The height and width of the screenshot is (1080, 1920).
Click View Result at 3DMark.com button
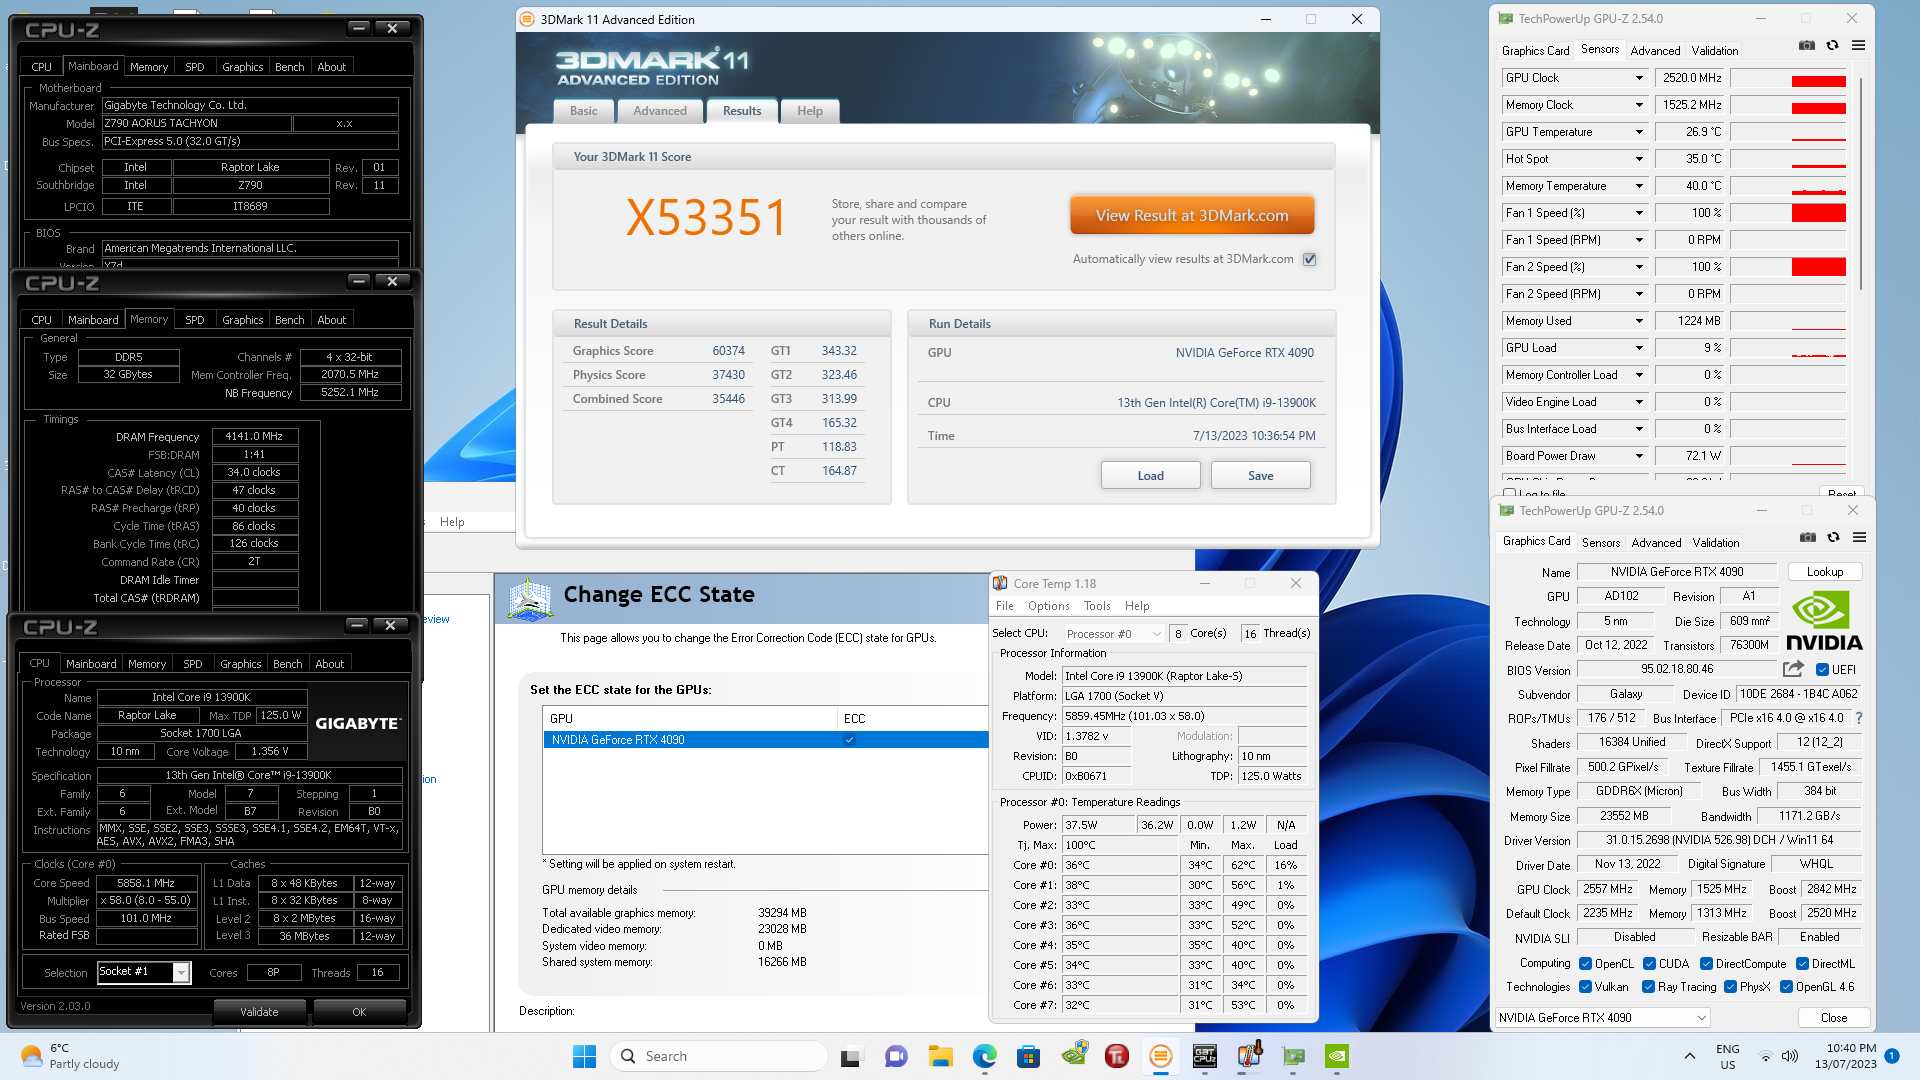pos(1192,215)
